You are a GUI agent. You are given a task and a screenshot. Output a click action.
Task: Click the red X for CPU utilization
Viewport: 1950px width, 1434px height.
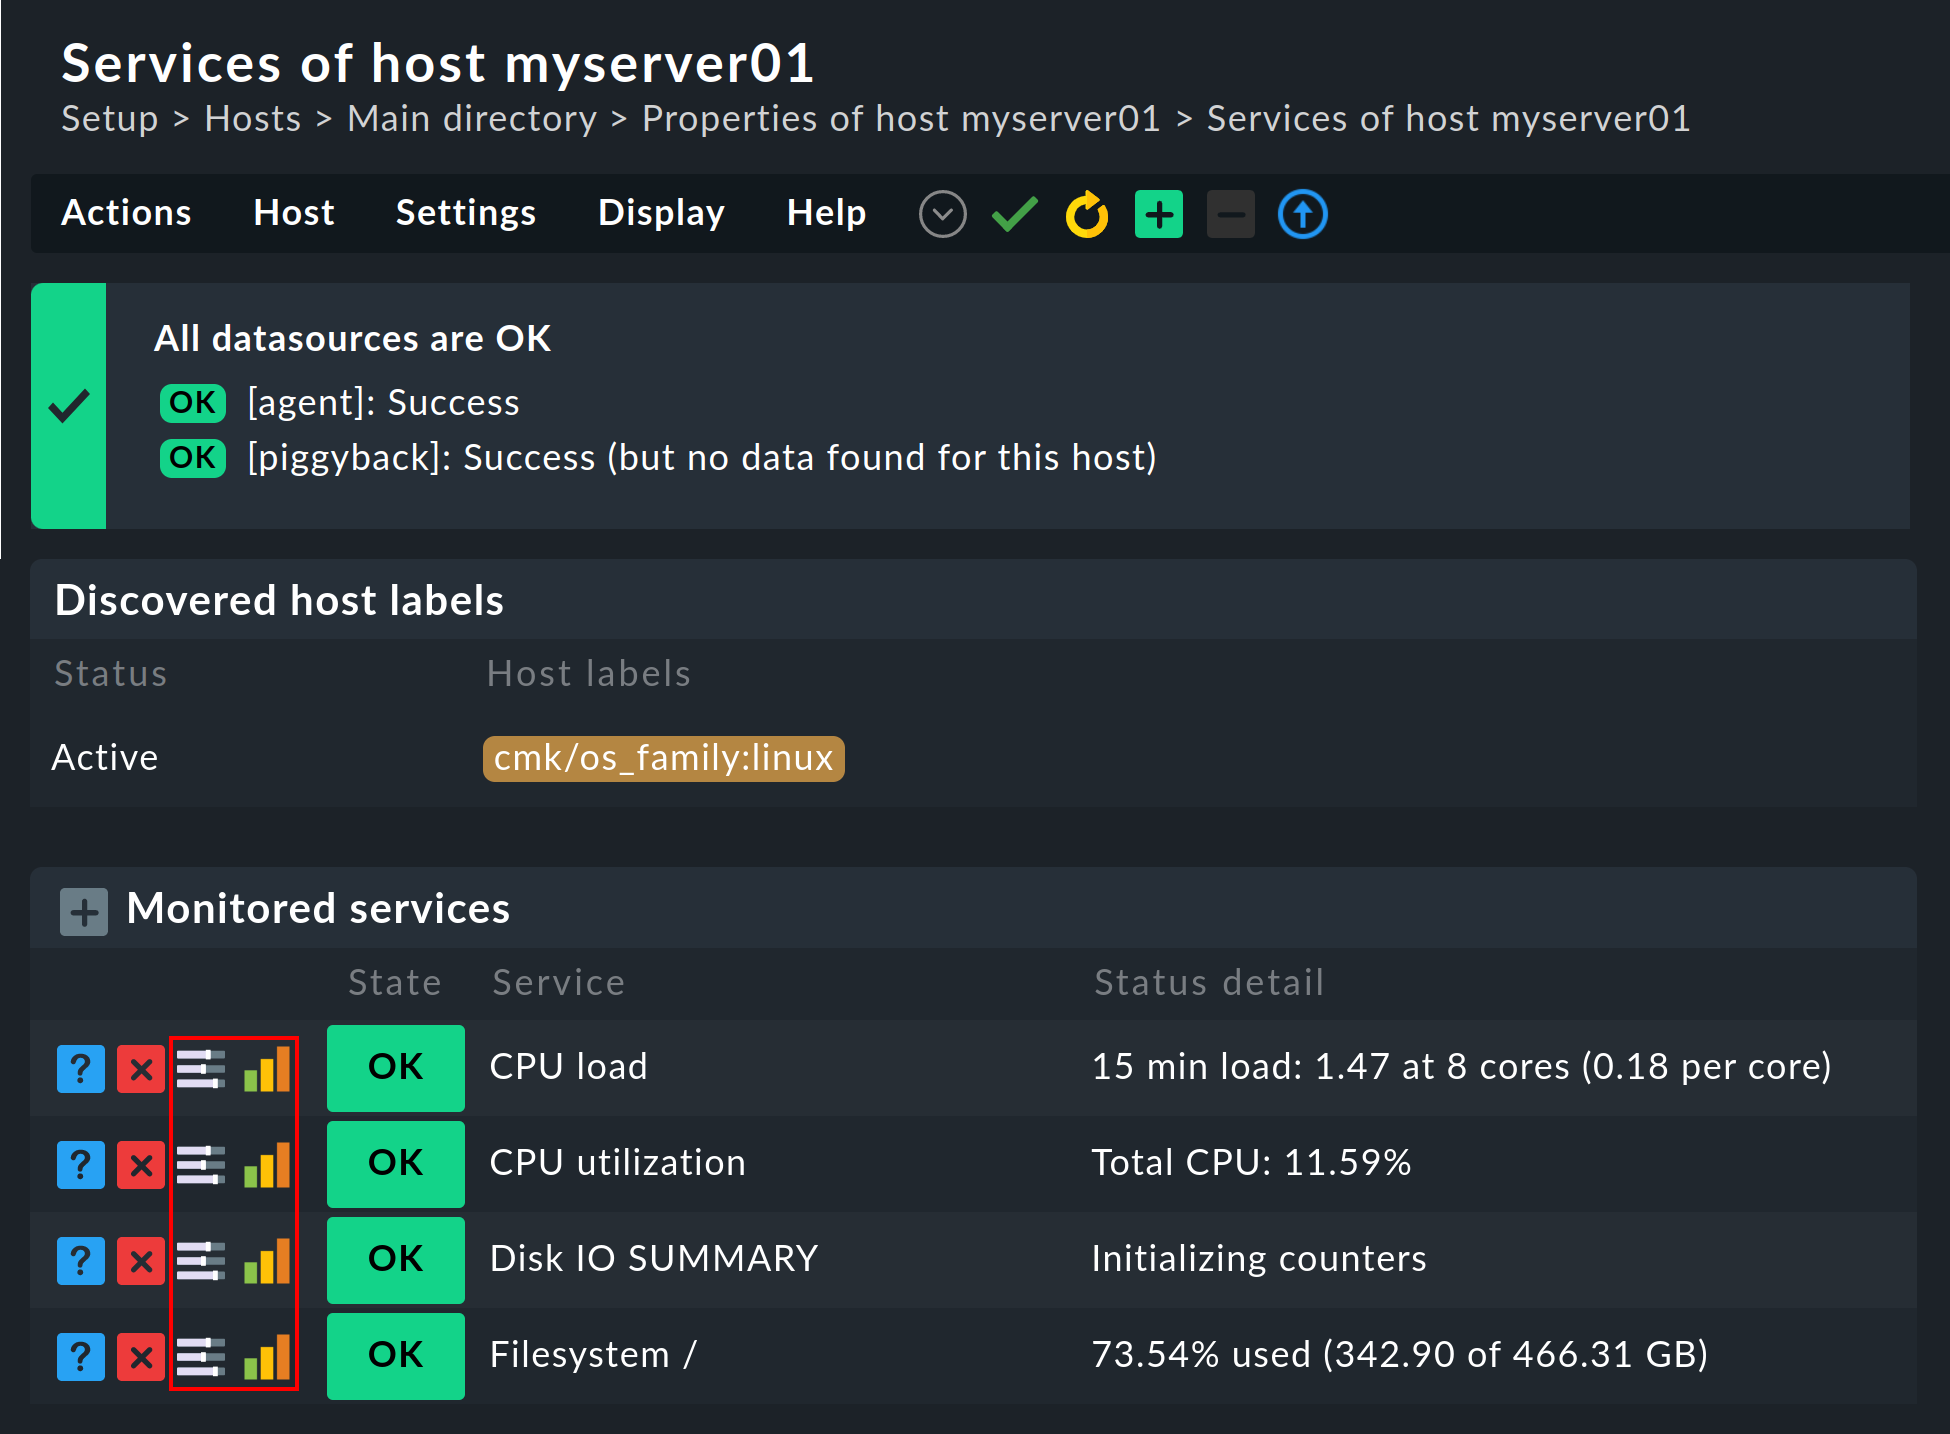[141, 1165]
